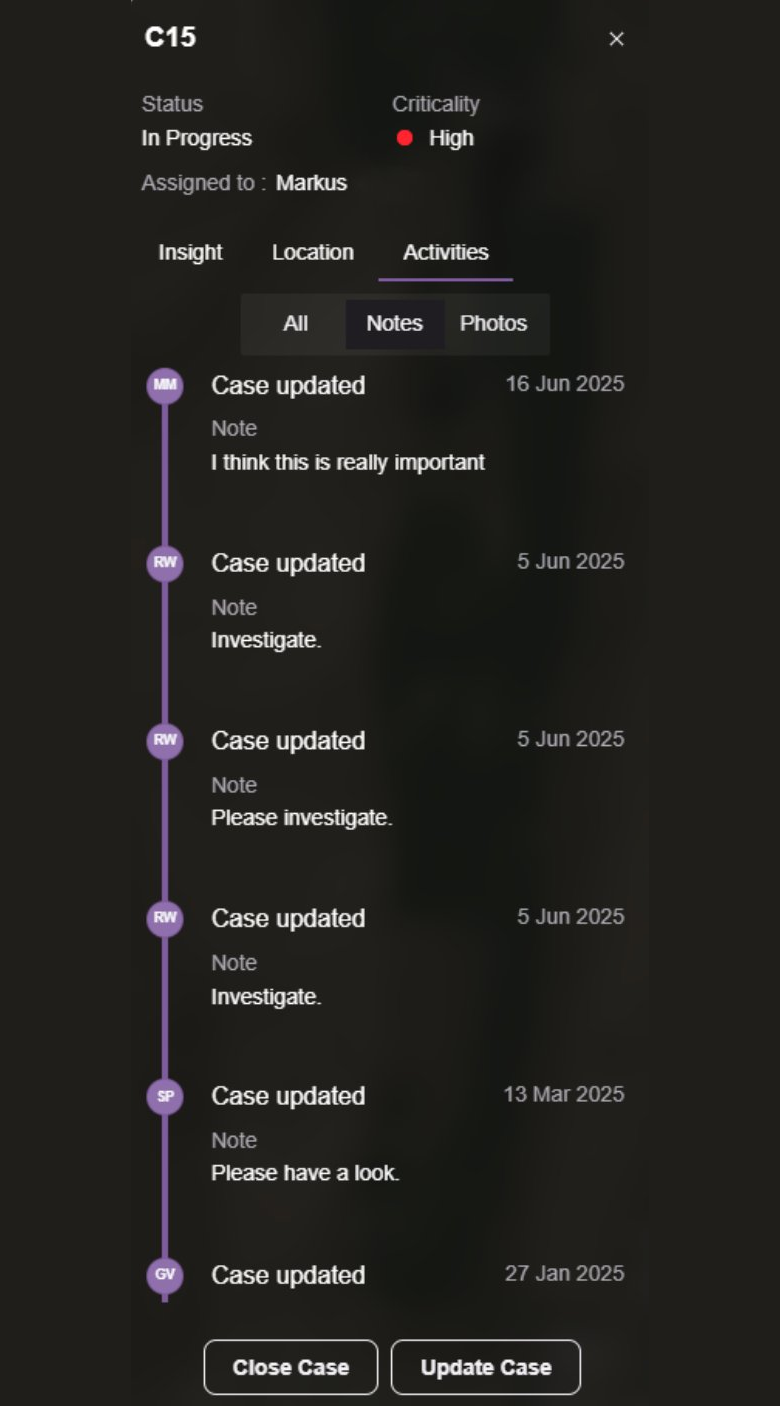Viewport: 780px width, 1406px height.
Task: Click the GV avatar on the timeline
Action: [165, 1275]
